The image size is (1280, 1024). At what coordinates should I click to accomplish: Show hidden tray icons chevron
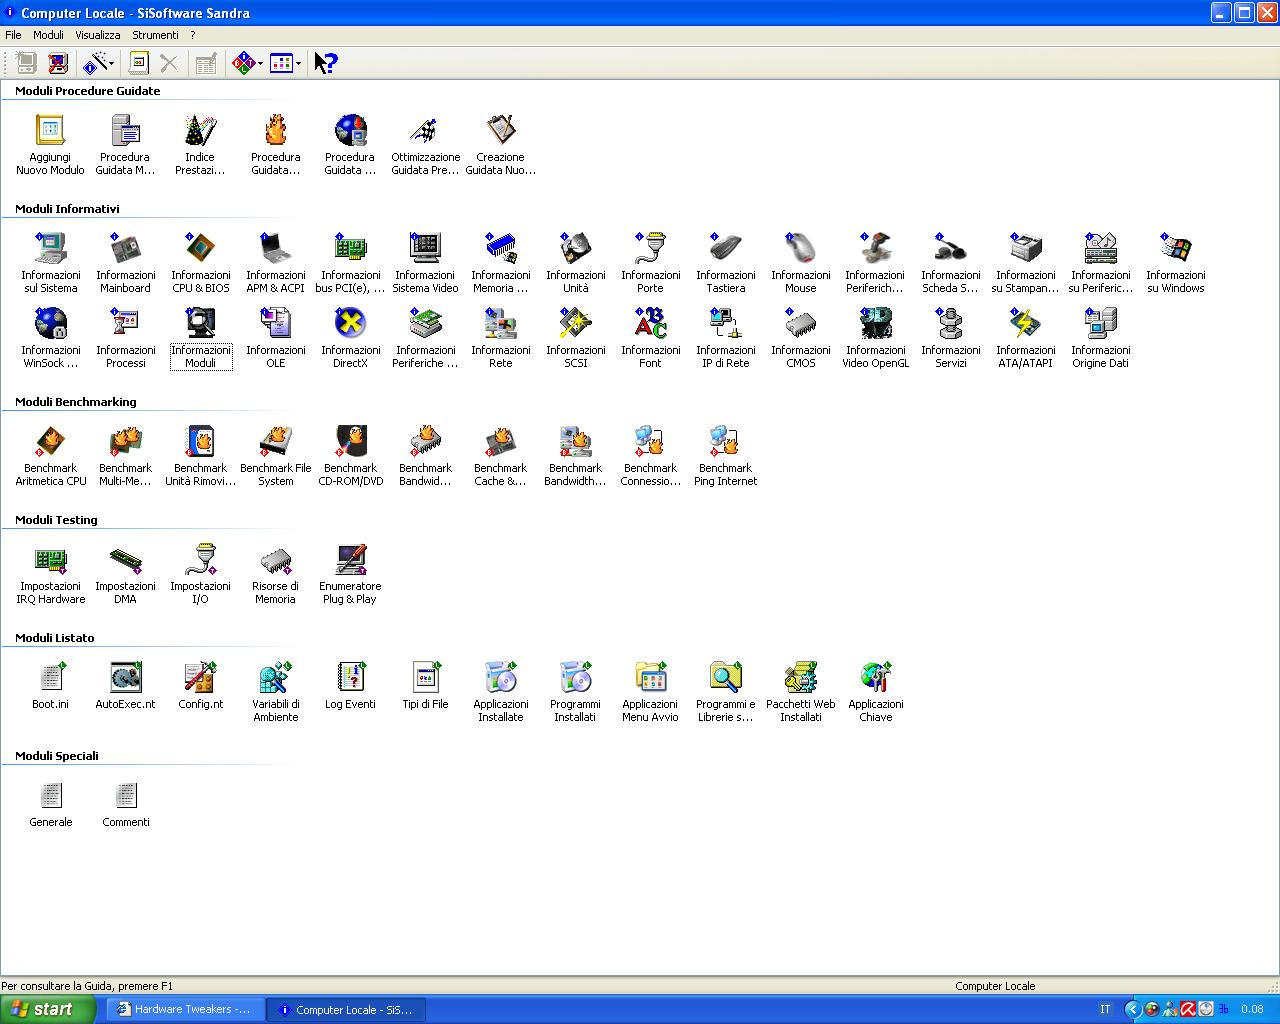[1132, 1010]
